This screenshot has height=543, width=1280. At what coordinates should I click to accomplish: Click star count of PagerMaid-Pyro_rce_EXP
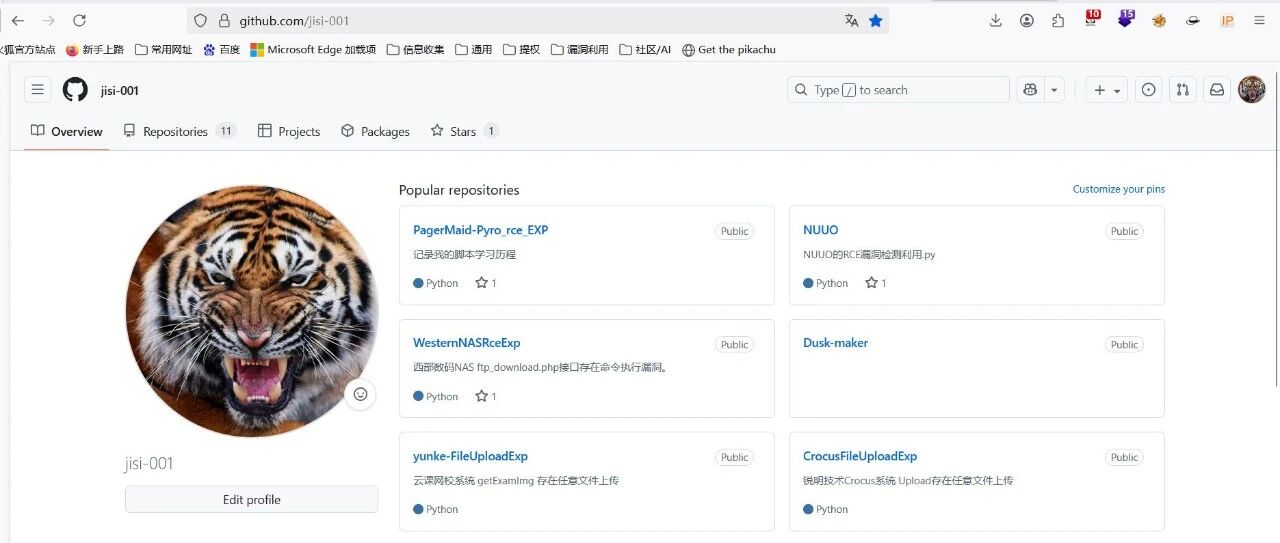(486, 283)
